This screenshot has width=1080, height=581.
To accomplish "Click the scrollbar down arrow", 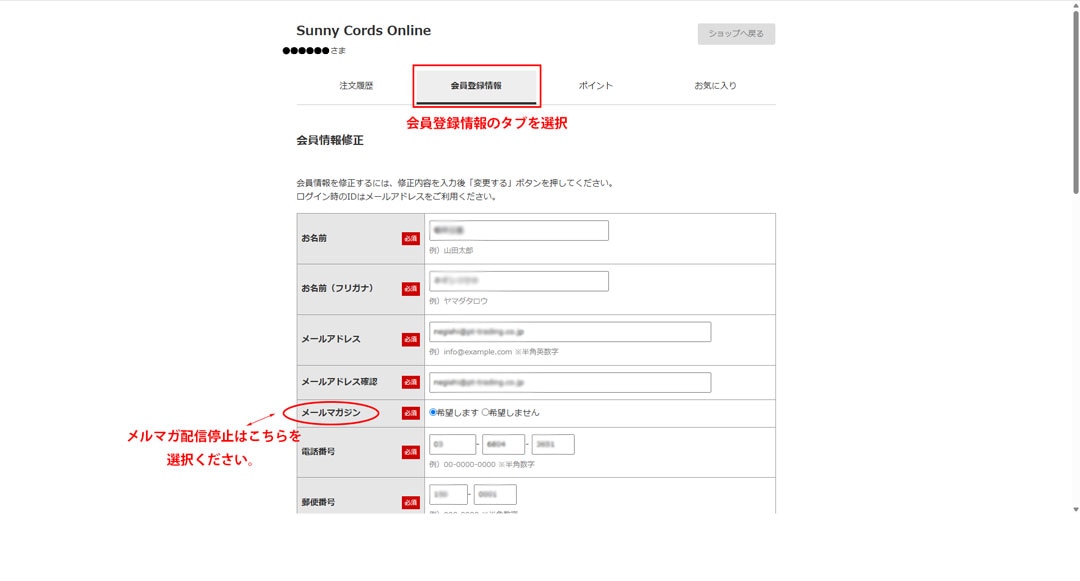I will click(1075, 509).
